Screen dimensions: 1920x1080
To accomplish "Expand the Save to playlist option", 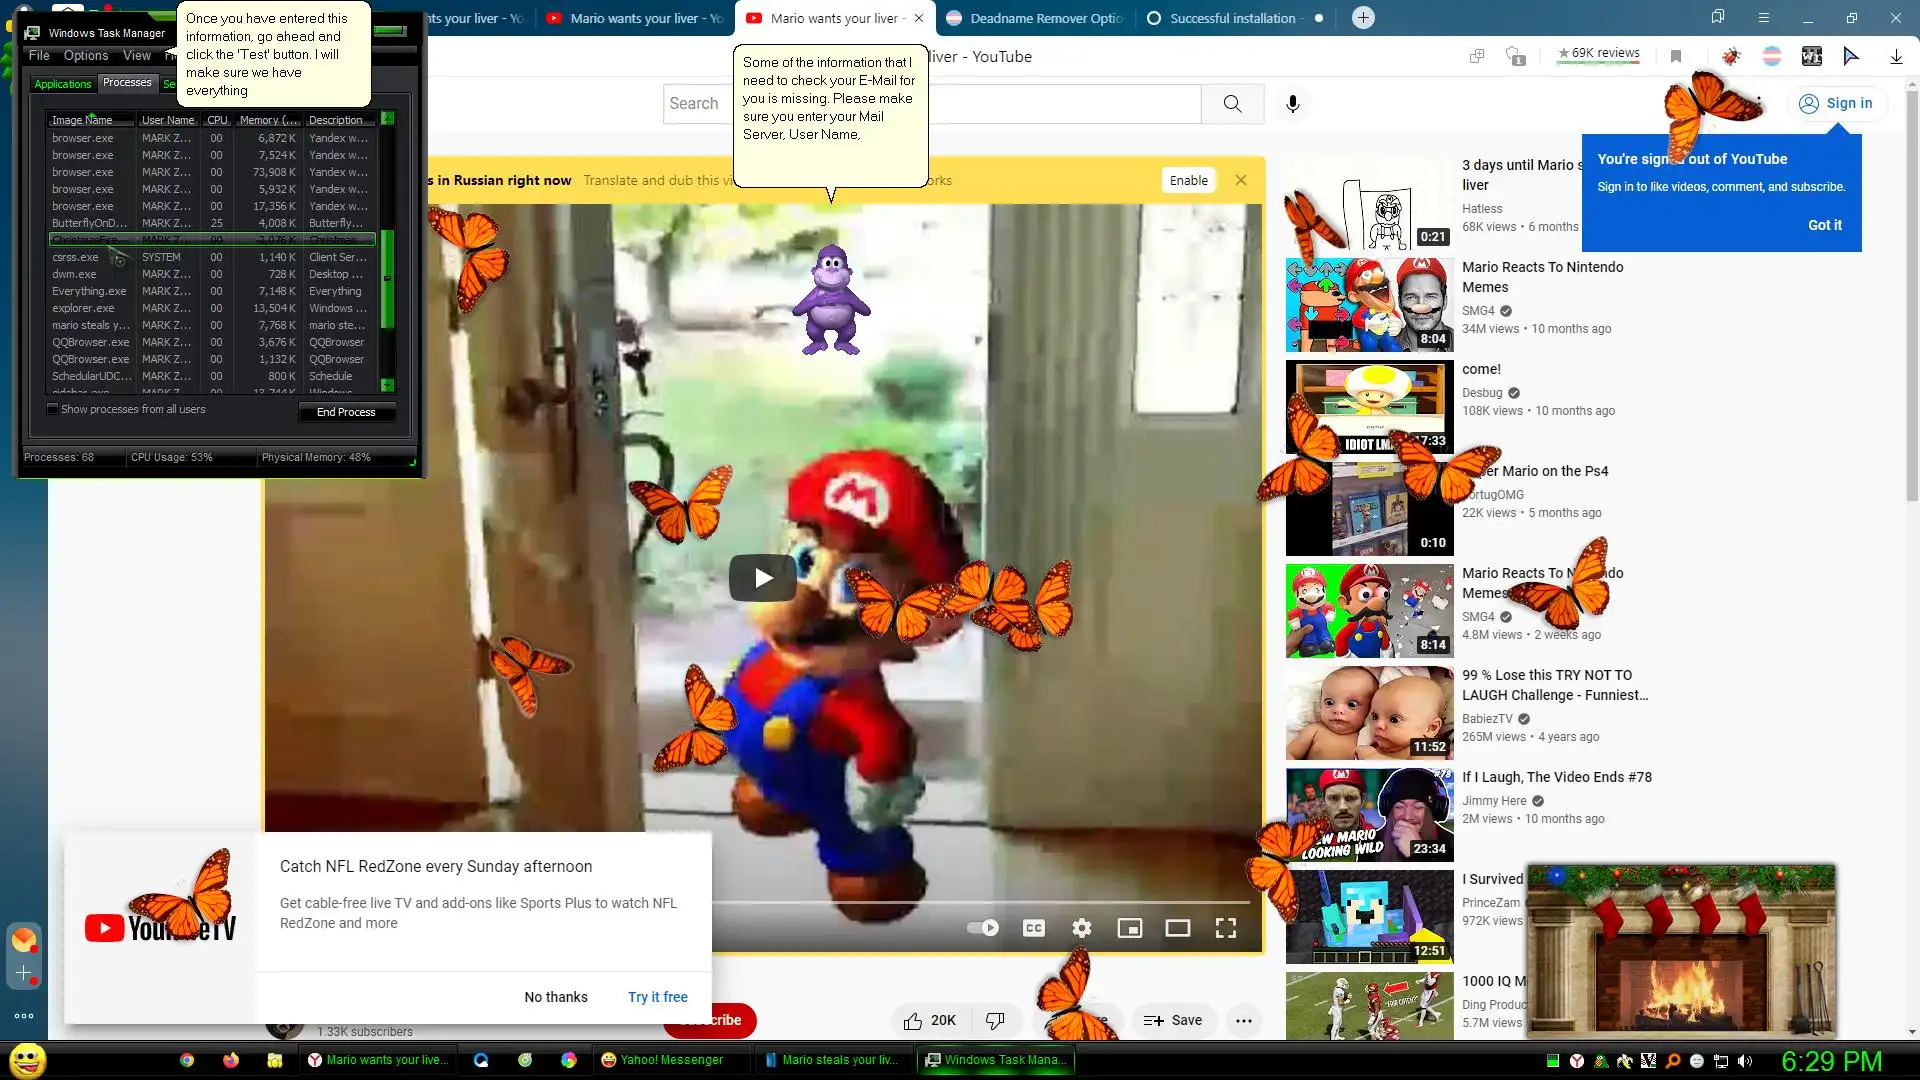I will (x=1173, y=1020).
